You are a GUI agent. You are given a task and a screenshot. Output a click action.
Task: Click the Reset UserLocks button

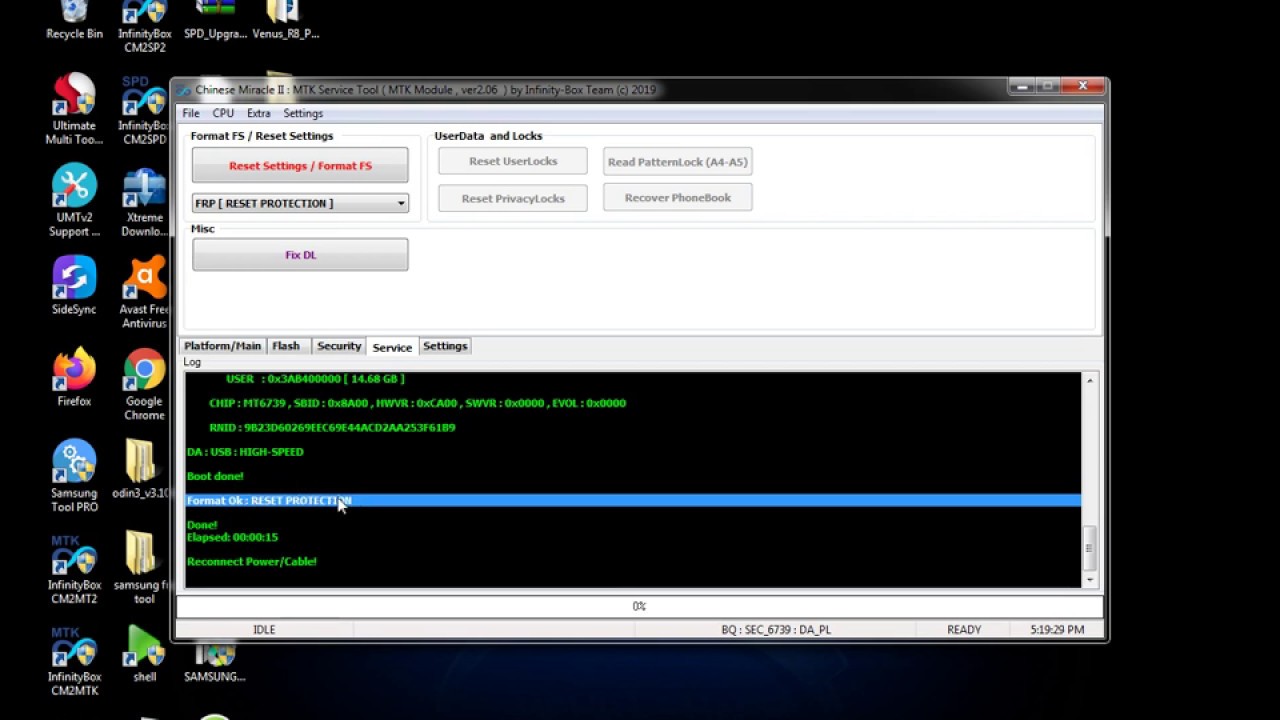tap(513, 161)
